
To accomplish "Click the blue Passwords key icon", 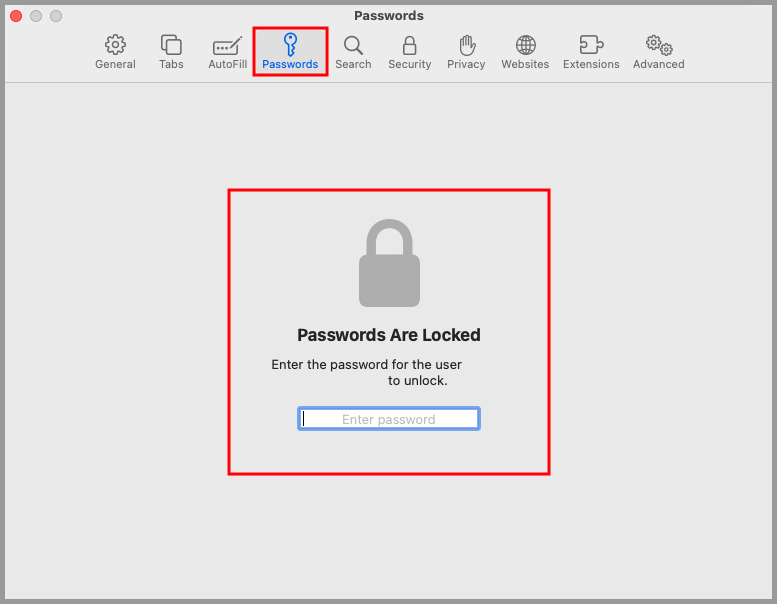I will click(x=290, y=45).
